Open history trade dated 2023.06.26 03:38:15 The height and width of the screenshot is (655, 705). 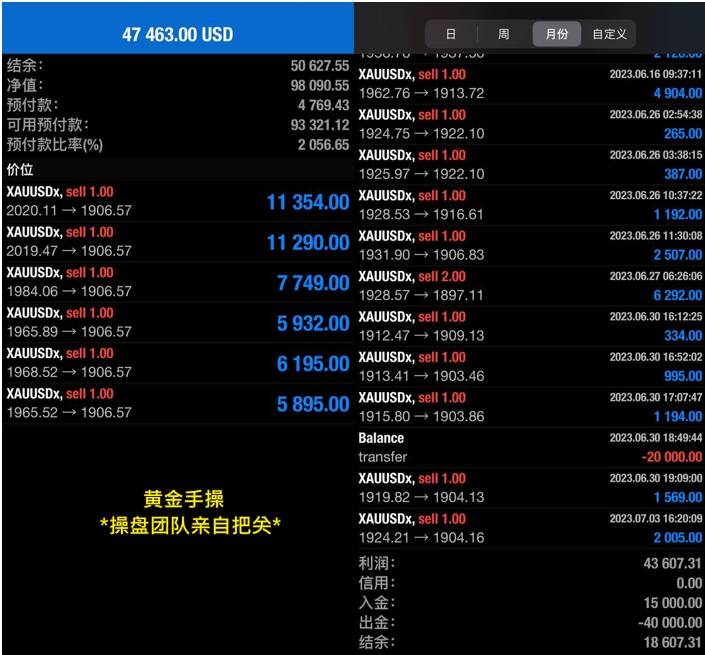point(530,165)
